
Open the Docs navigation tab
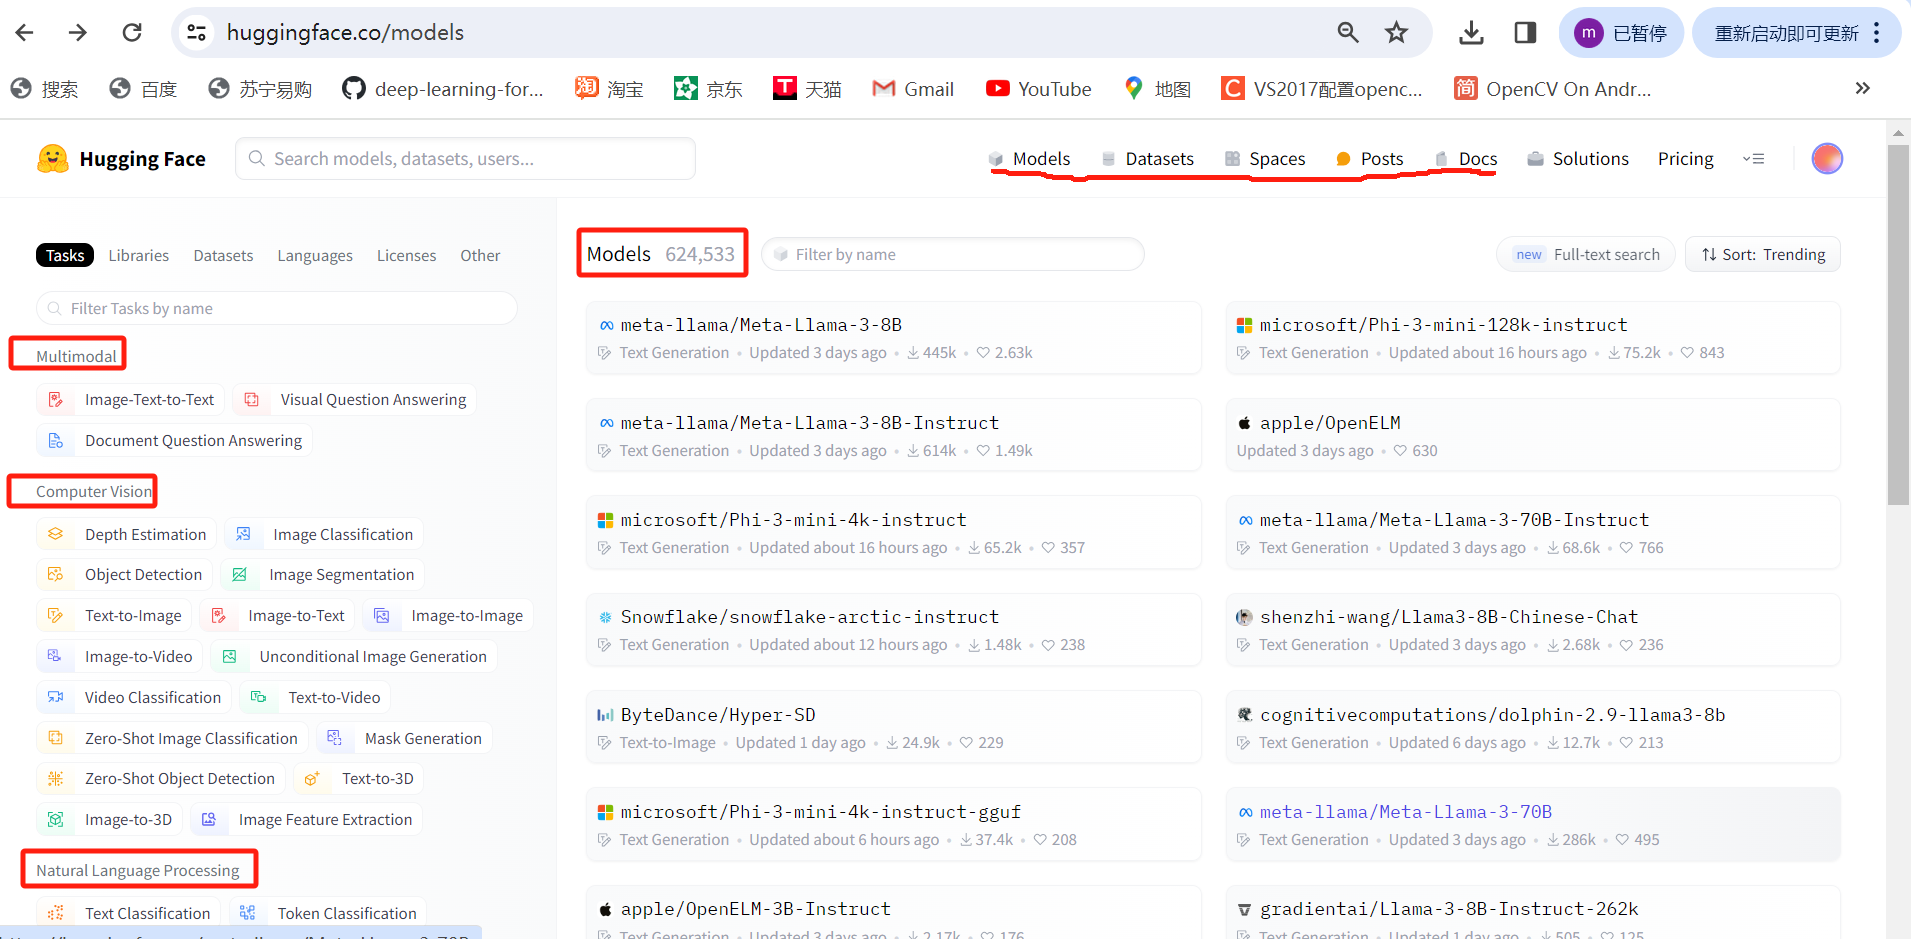pyautogui.click(x=1466, y=159)
